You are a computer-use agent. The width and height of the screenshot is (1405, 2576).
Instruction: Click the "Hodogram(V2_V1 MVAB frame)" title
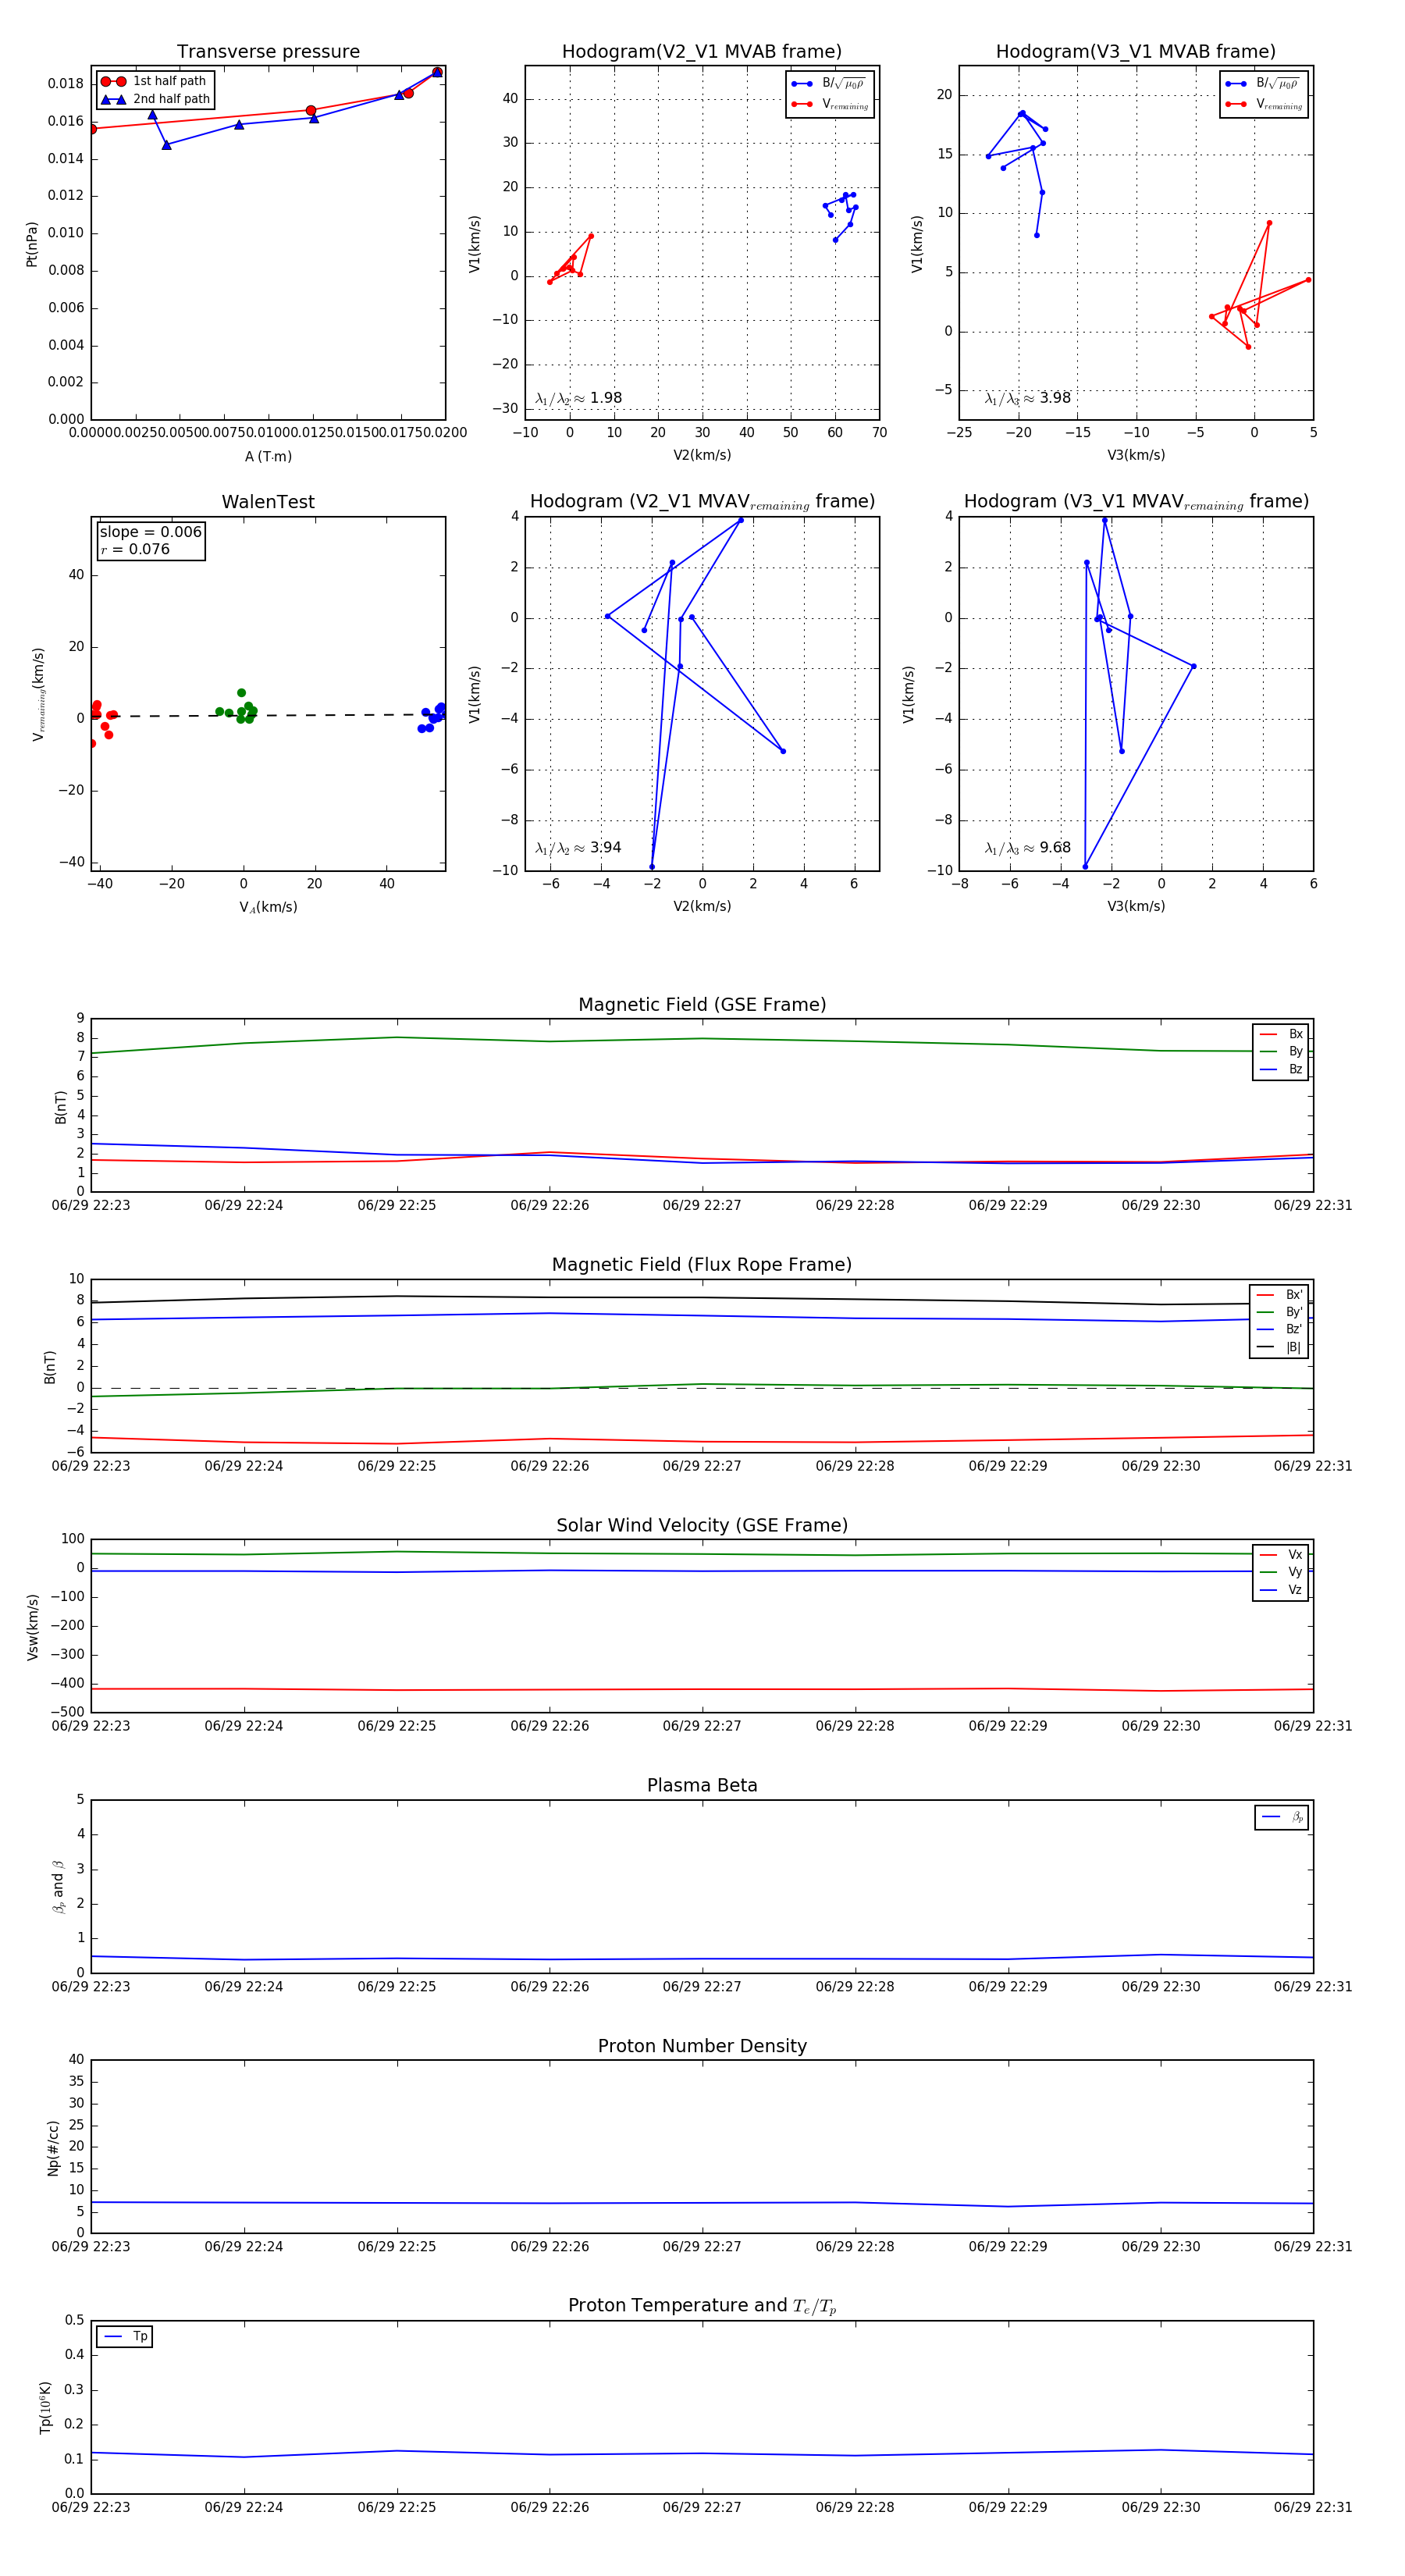pyautogui.click(x=702, y=52)
